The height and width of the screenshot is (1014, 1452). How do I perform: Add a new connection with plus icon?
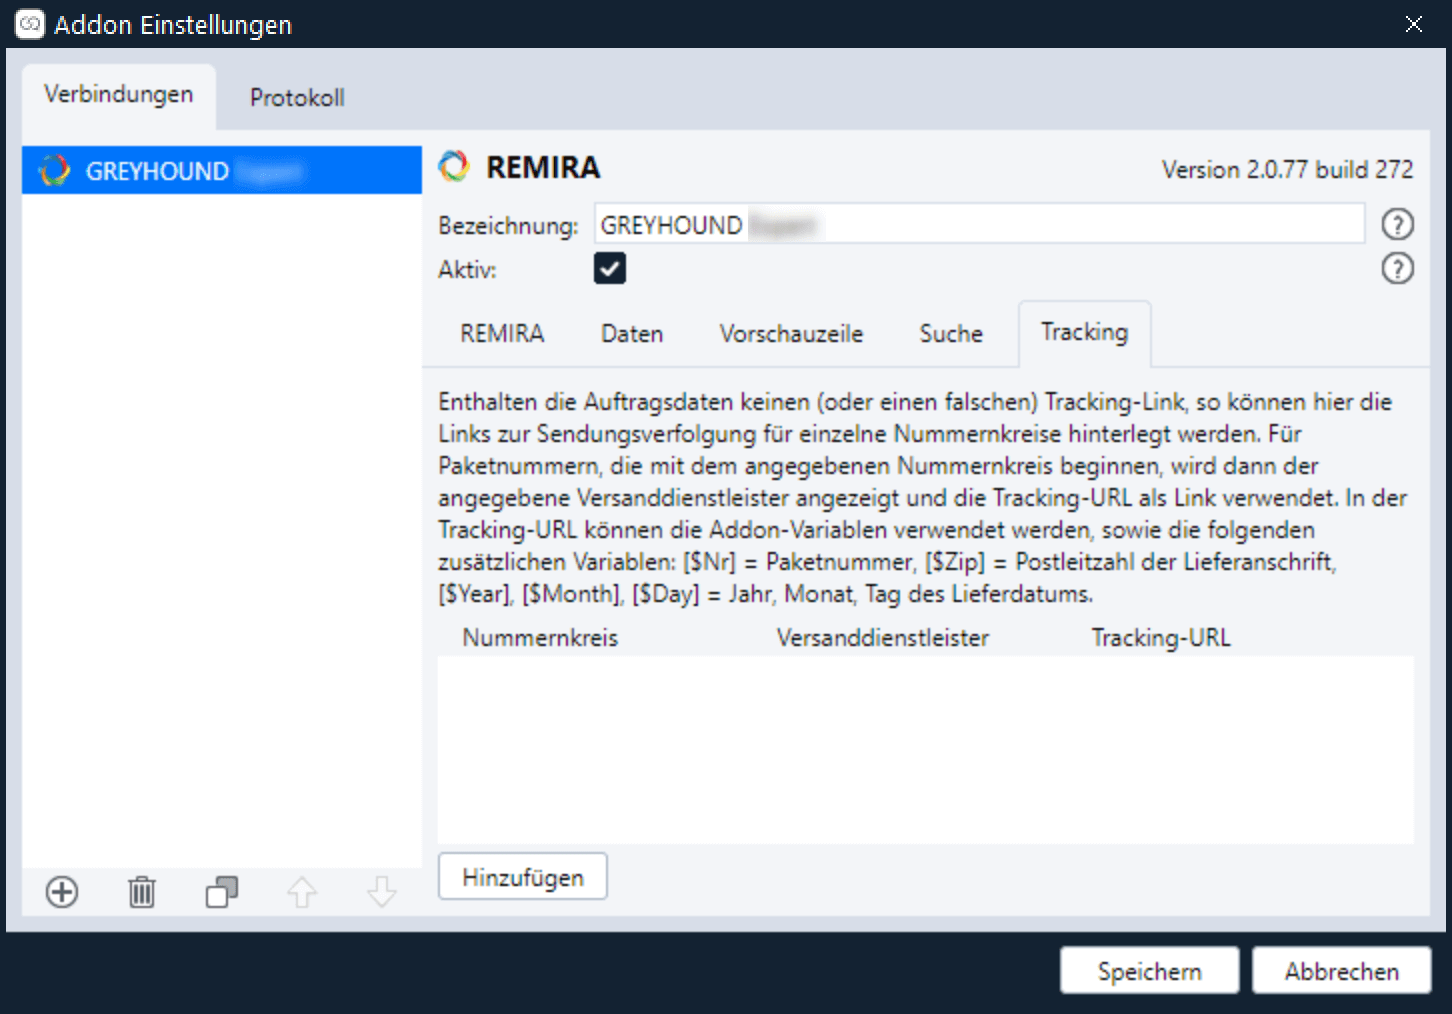[x=62, y=892]
